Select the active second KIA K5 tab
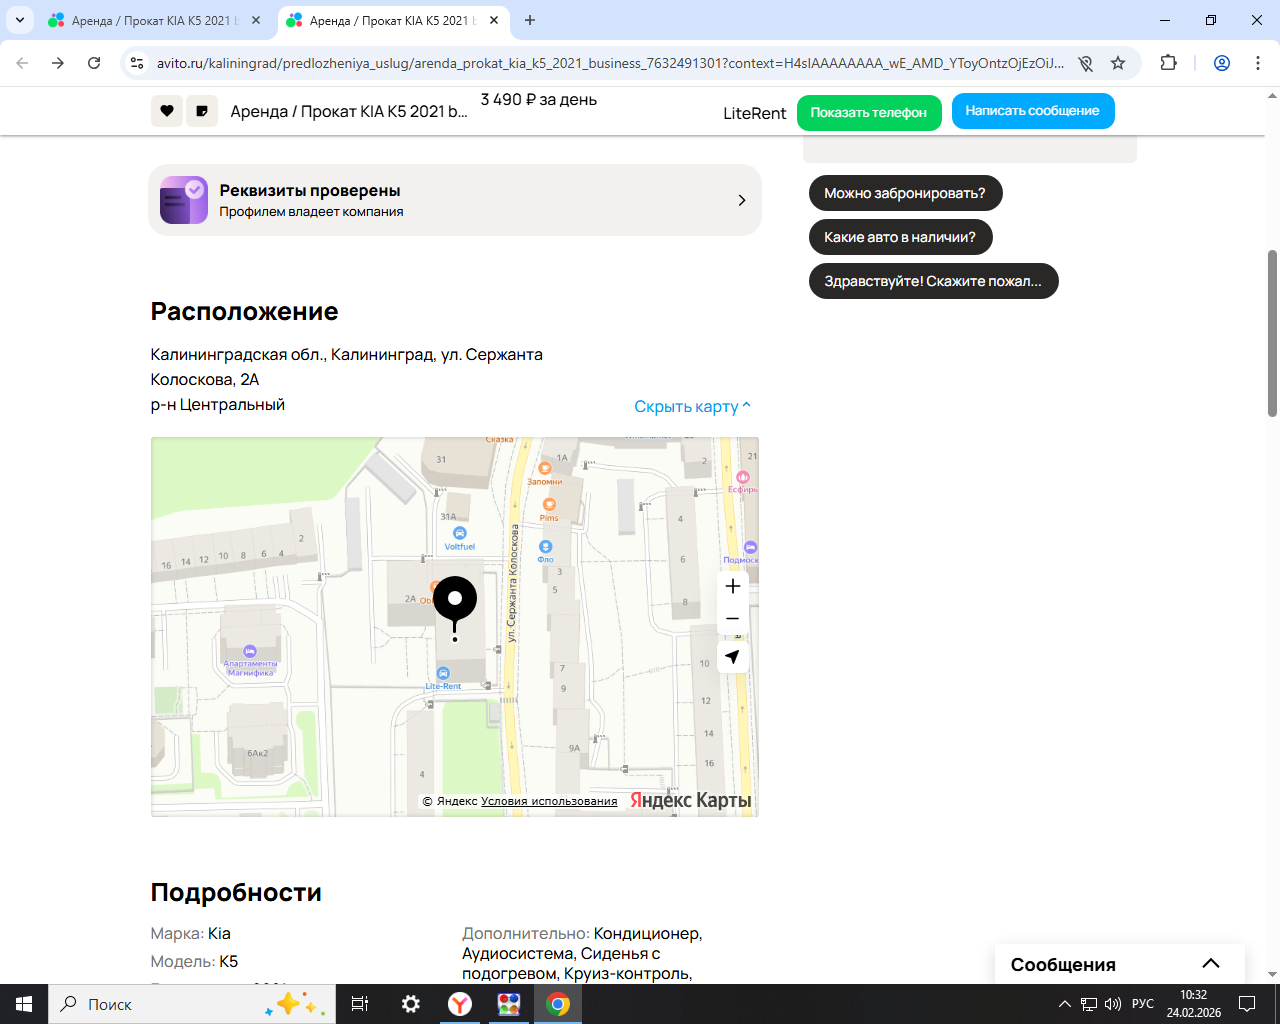Image resolution: width=1280 pixels, height=1024 pixels. coord(393,20)
